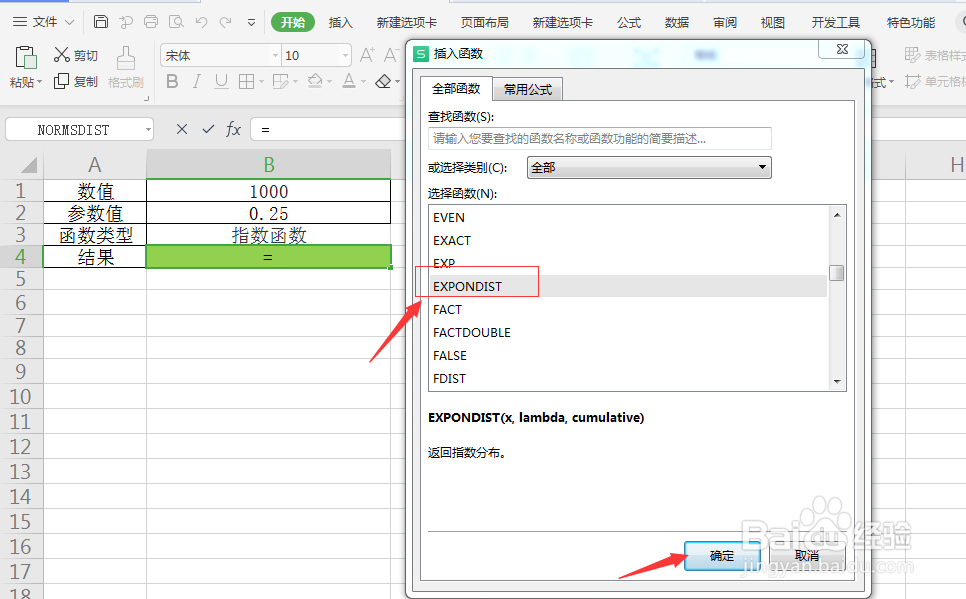Open the fill color dropdown arrow
This screenshot has width=966, height=599.
(x=330, y=82)
